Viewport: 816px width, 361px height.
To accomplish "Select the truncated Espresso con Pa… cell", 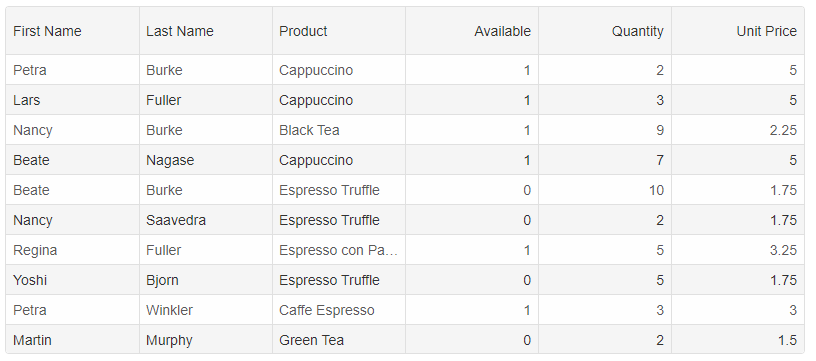I will pos(339,250).
